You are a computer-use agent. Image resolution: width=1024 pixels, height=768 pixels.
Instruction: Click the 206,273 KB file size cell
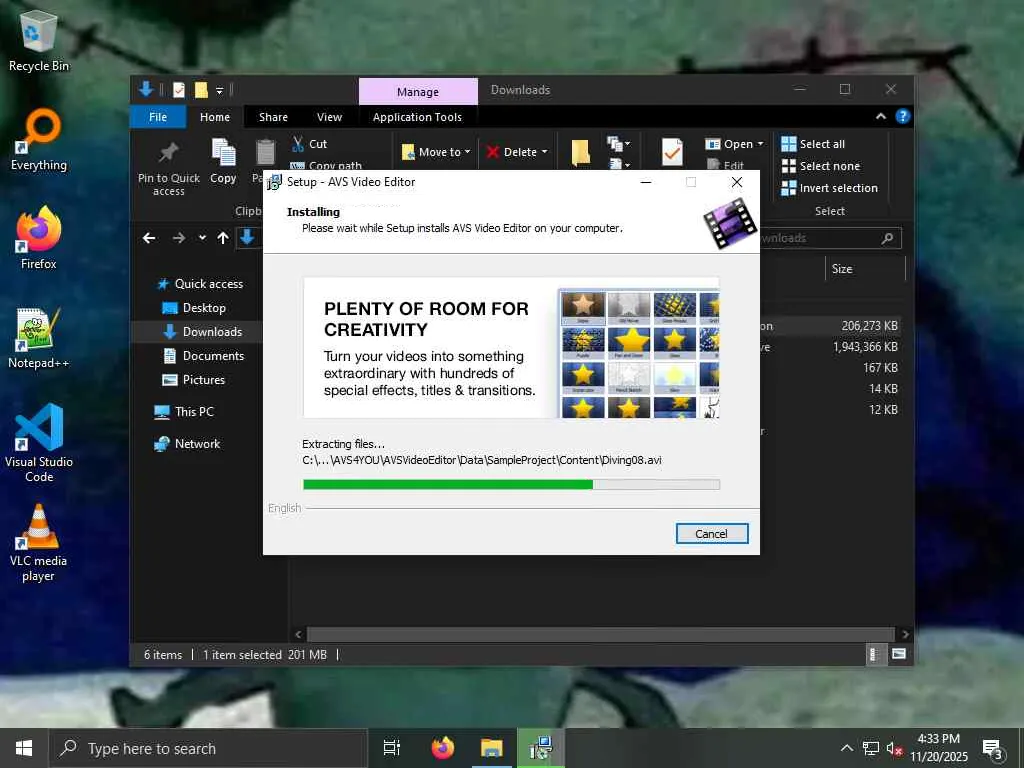coord(869,326)
